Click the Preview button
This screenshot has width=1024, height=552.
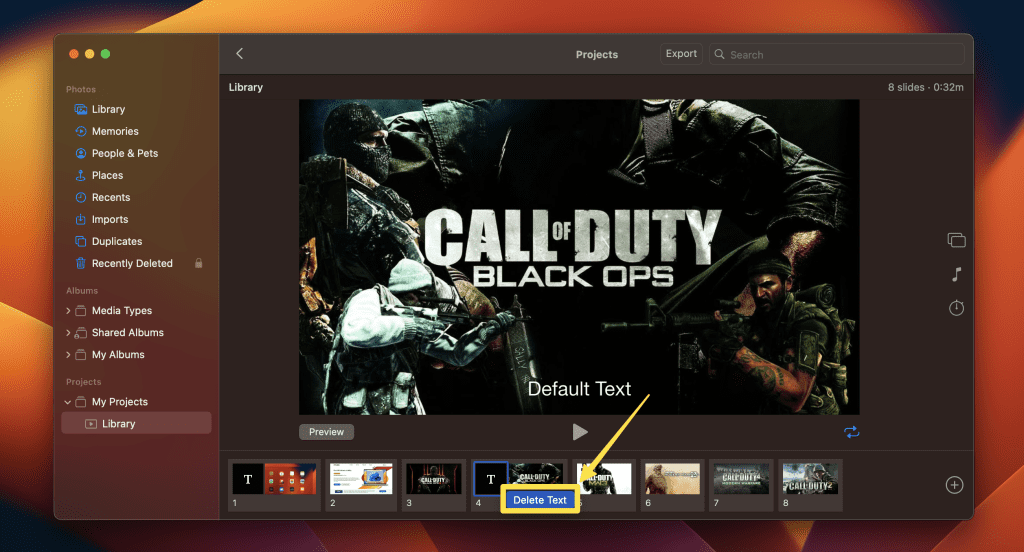[x=327, y=432]
